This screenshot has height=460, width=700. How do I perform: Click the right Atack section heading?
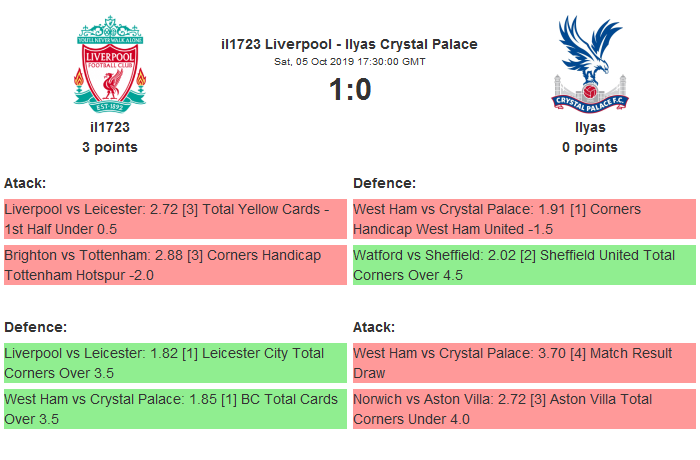click(374, 327)
